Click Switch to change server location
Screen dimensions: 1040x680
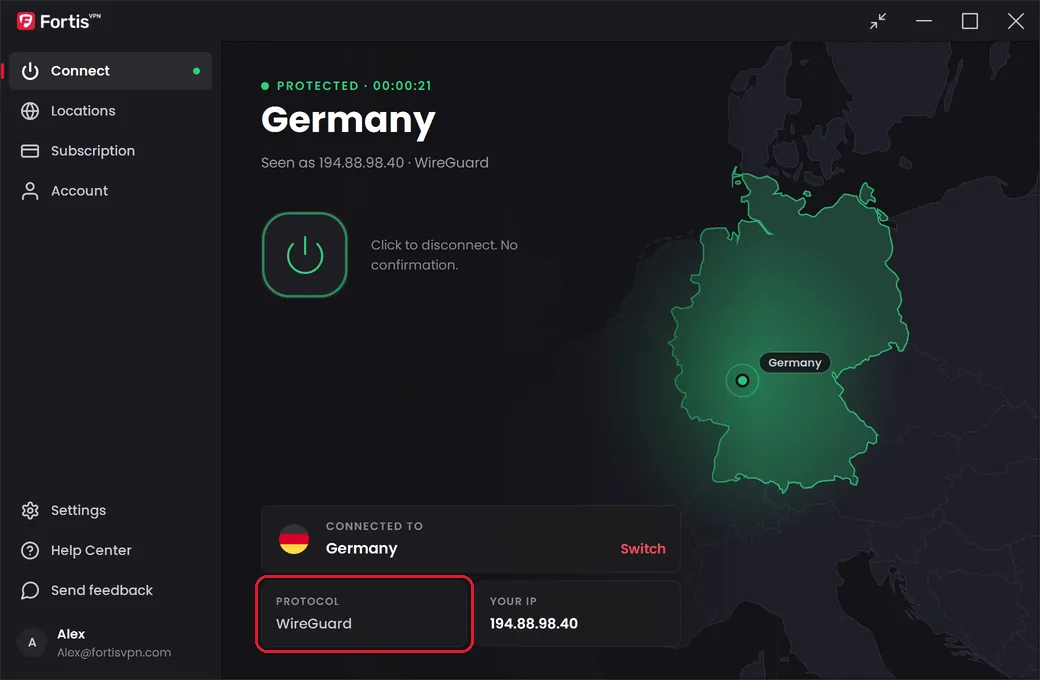[x=643, y=549]
